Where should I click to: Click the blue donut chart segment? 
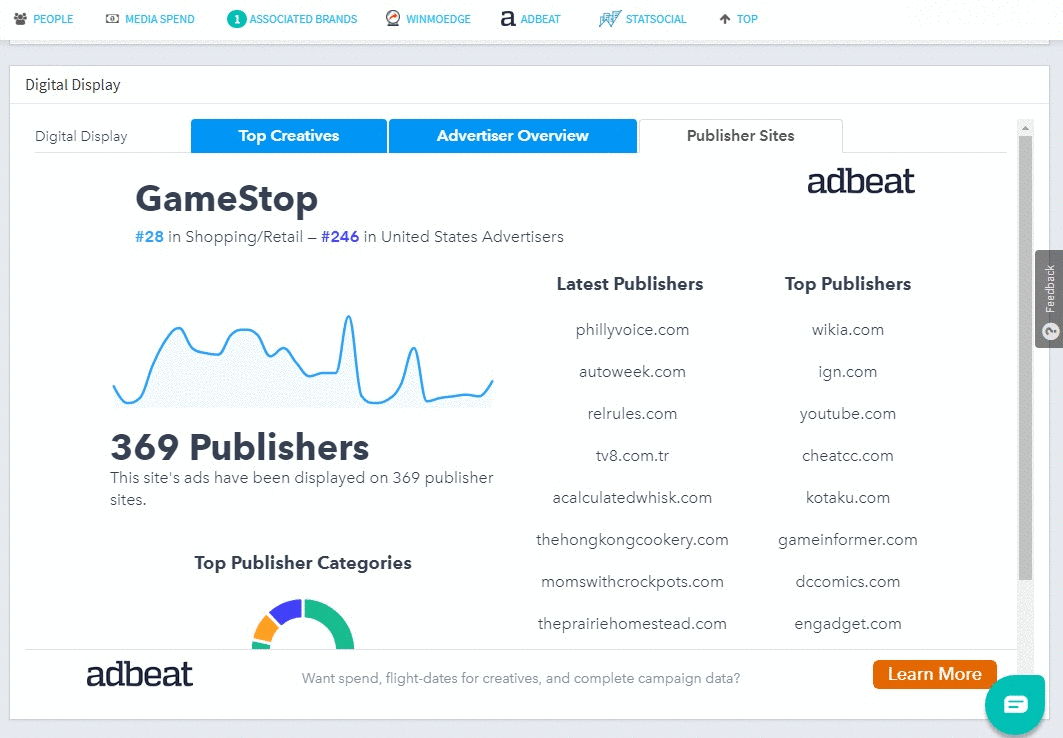(x=287, y=610)
